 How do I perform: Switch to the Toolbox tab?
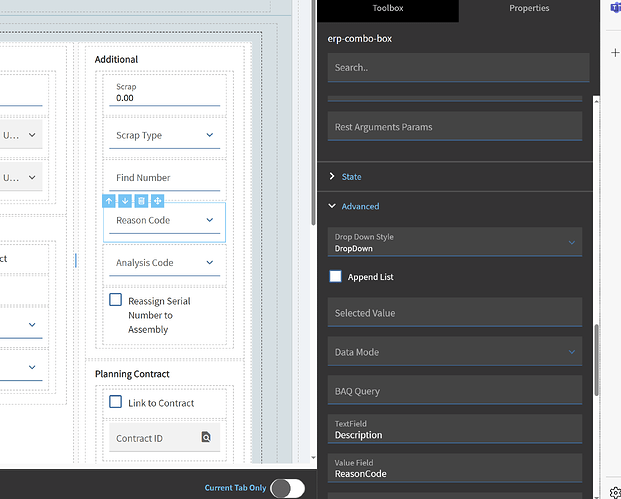pyautogui.click(x=388, y=8)
